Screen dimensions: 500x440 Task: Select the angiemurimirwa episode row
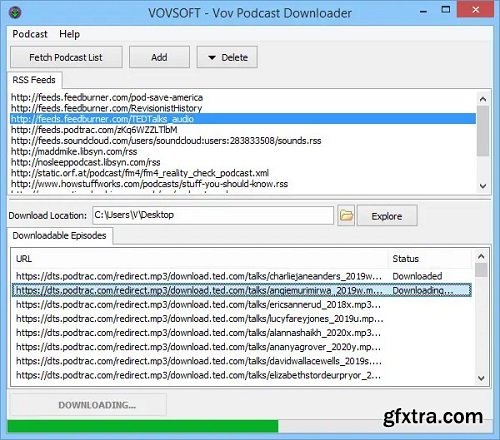coord(242,290)
